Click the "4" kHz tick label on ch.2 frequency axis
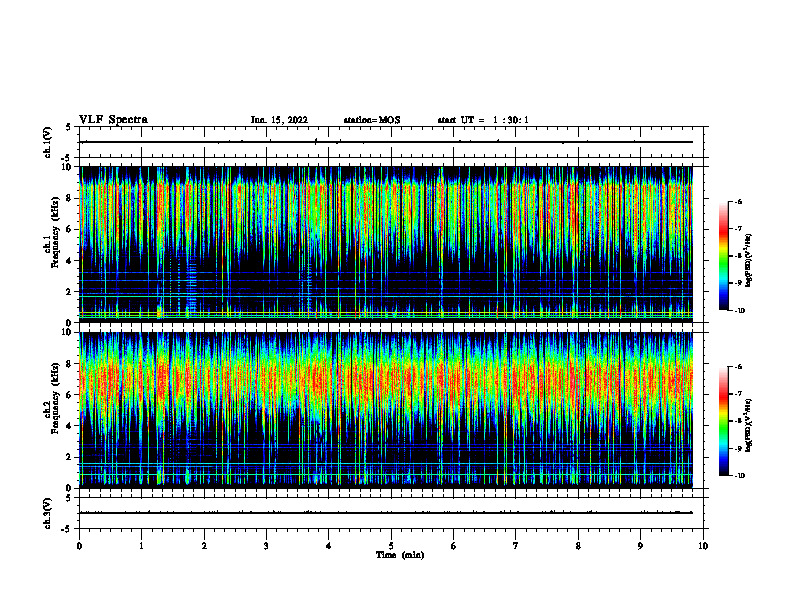Image resolution: width=792 pixels, height=612 pixels. click(71, 426)
